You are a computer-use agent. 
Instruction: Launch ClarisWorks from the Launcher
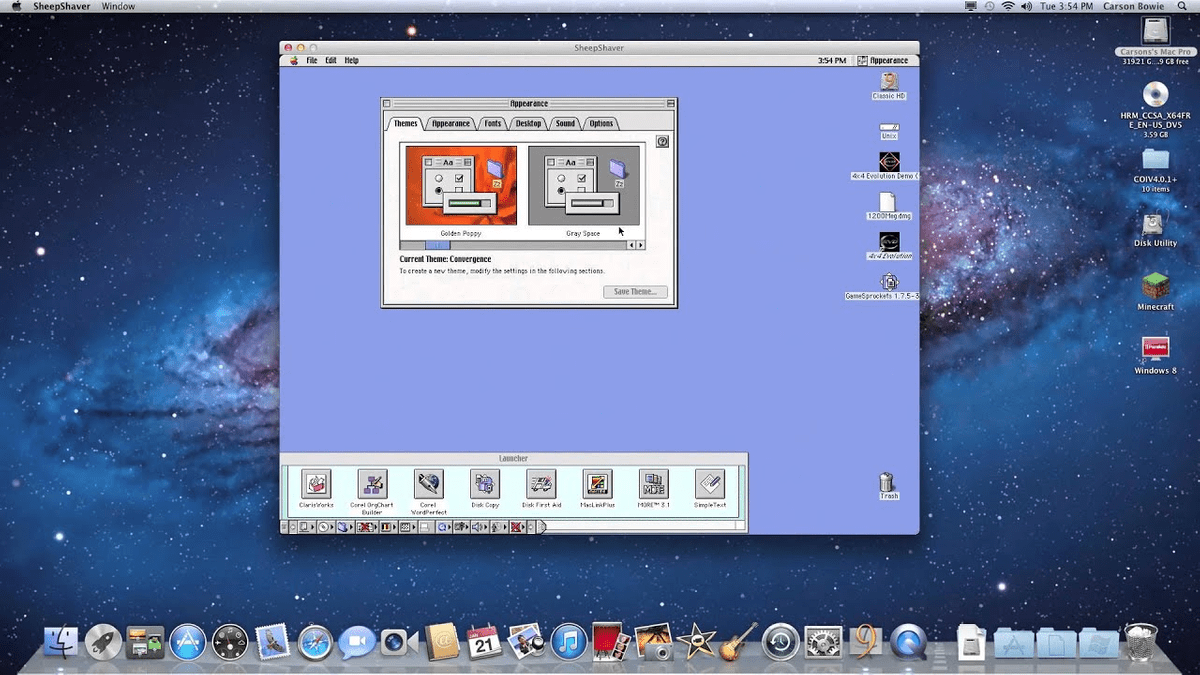[316, 485]
